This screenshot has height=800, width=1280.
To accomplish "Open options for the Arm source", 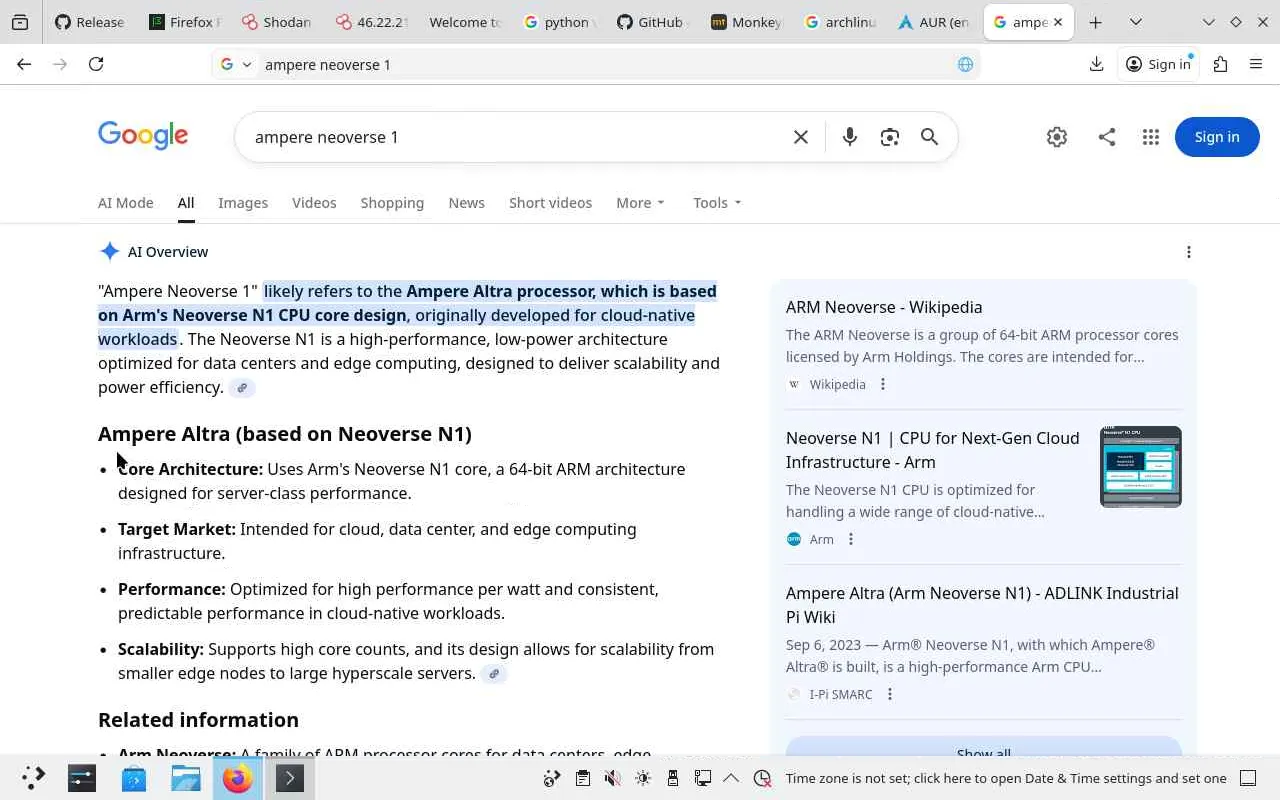I will 851,539.
